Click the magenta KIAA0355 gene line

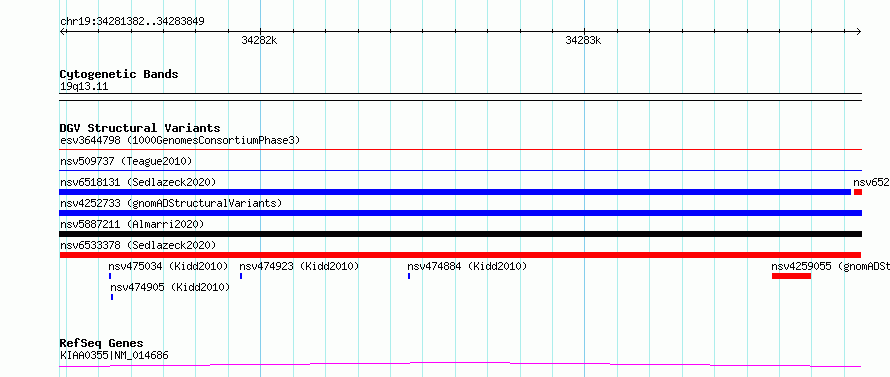tap(460, 365)
